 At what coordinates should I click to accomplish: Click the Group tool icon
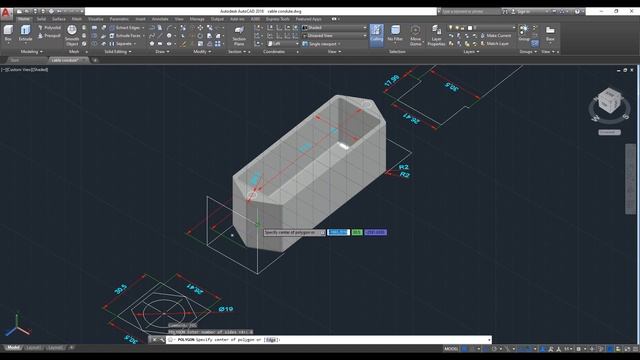pyautogui.click(x=524, y=33)
